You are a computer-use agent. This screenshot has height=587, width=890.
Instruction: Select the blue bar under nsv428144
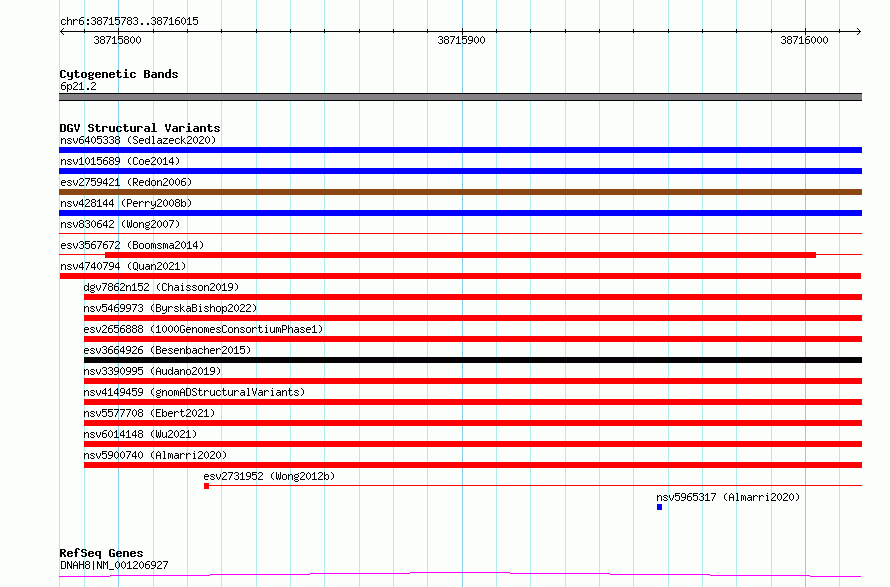(x=460, y=213)
